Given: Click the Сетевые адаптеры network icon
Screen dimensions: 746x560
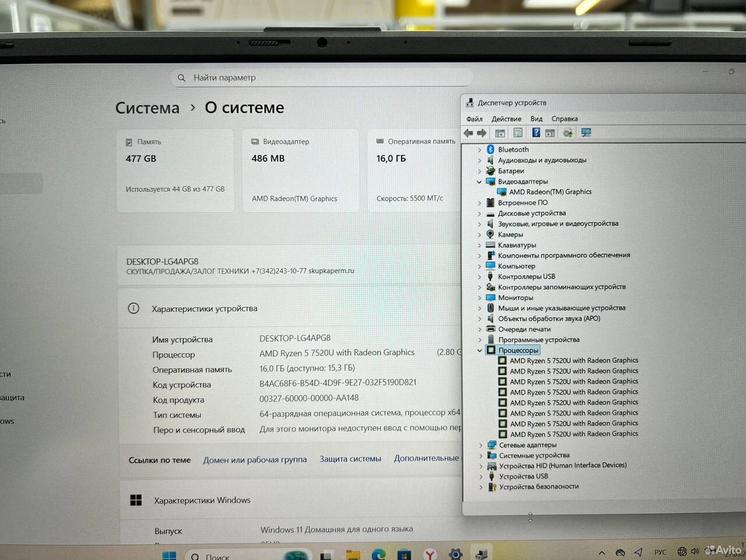Looking at the screenshot, I should (x=492, y=445).
